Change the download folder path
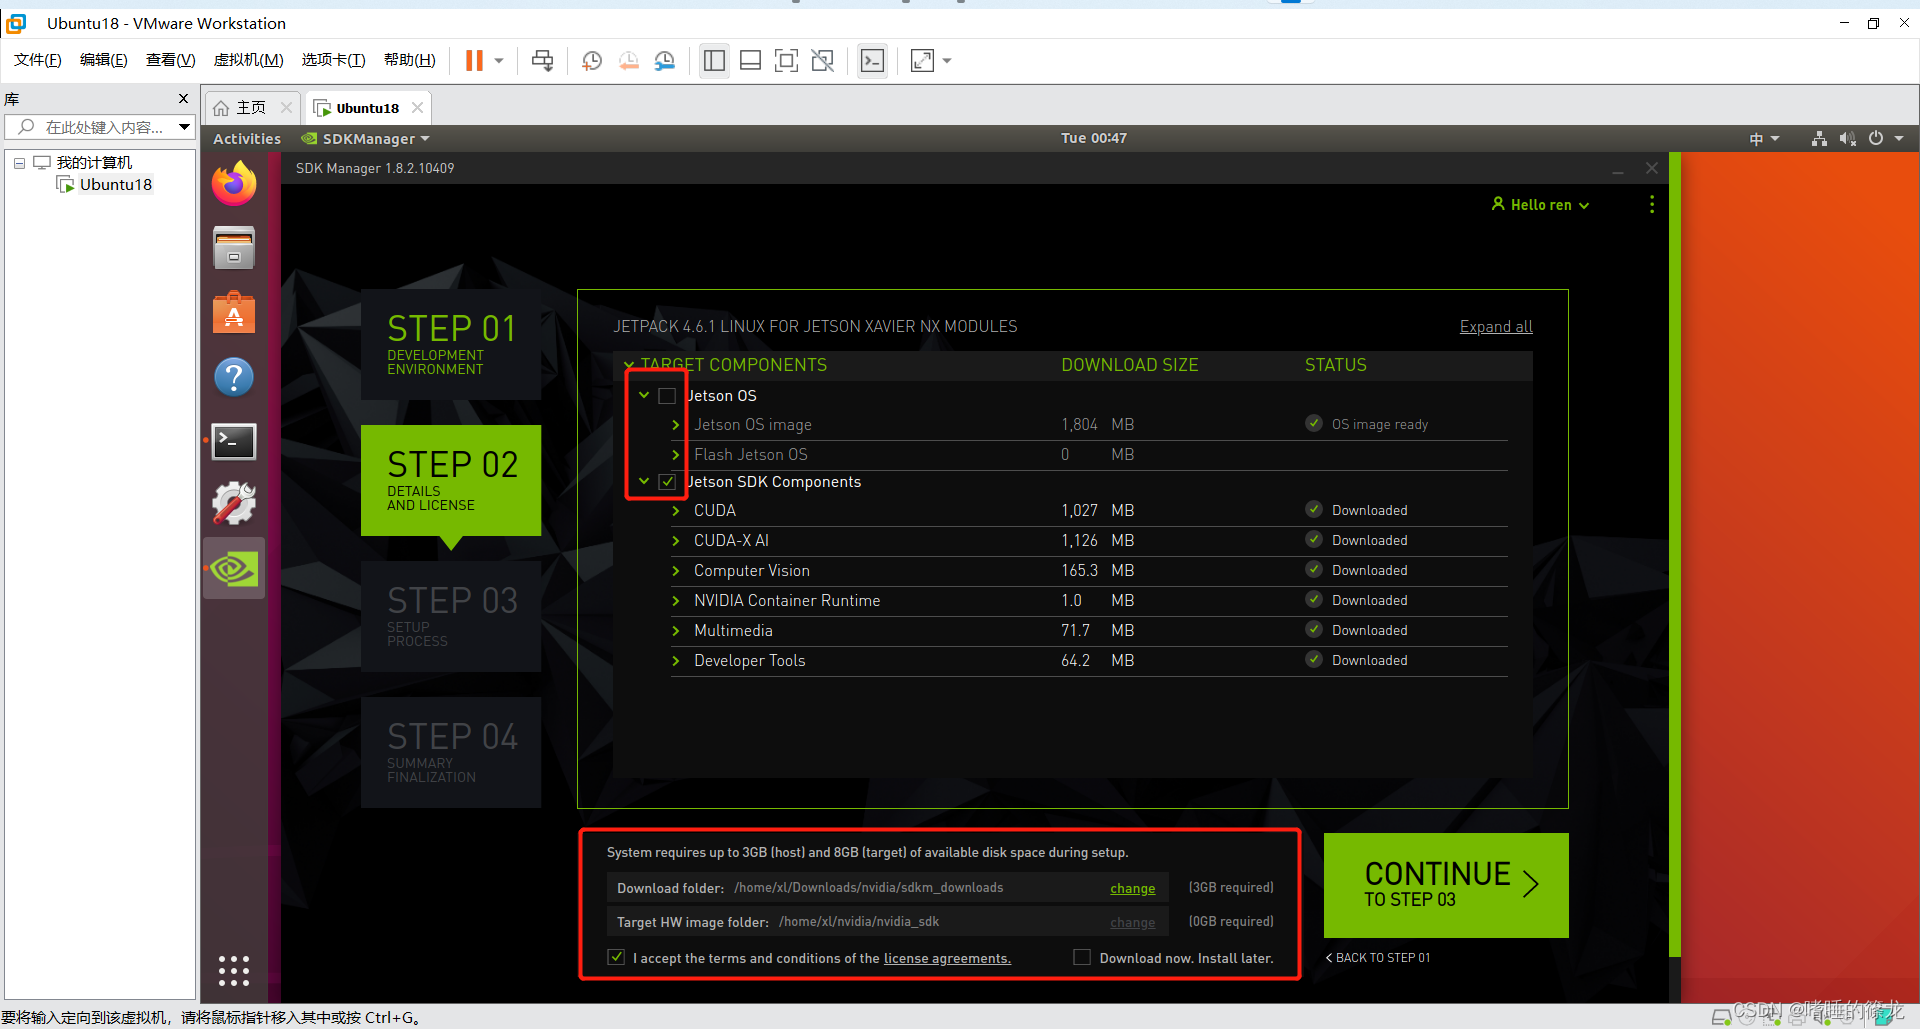 click(x=1132, y=889)
